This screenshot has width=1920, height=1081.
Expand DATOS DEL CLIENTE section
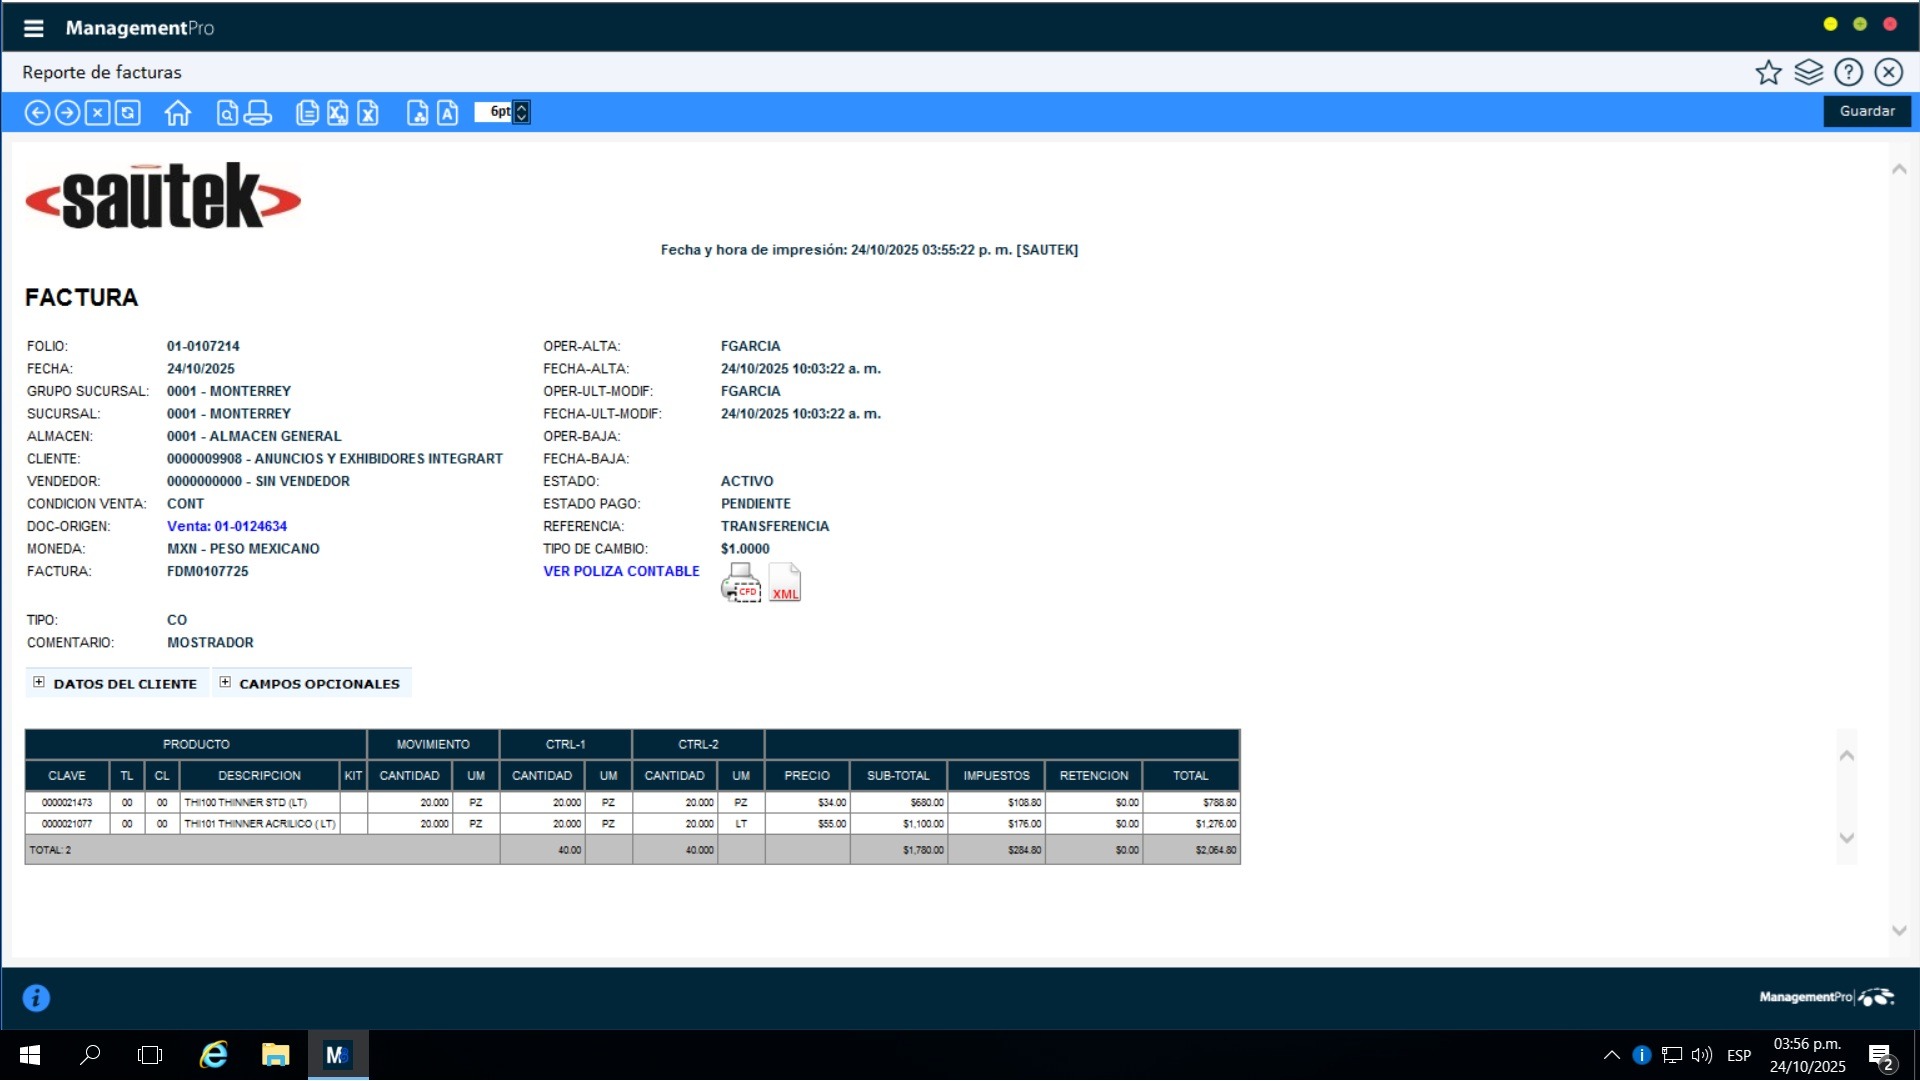pyautogui.click(x=39, y=683)
